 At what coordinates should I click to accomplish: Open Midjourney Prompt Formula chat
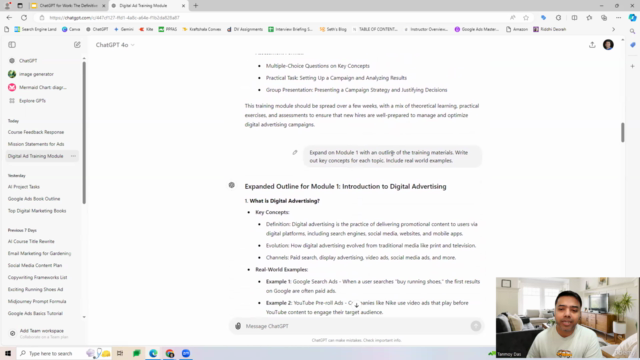point(37,301)
